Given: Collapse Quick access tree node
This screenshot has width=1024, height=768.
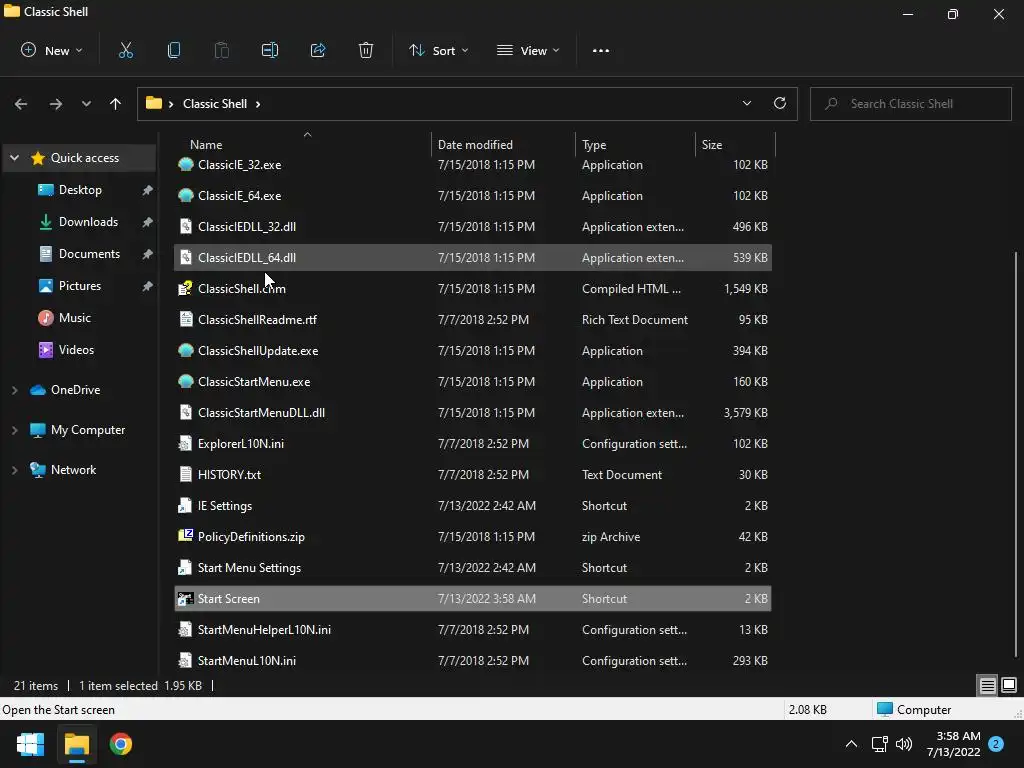Looking at the screenshot, I should (x=14, y=158).
